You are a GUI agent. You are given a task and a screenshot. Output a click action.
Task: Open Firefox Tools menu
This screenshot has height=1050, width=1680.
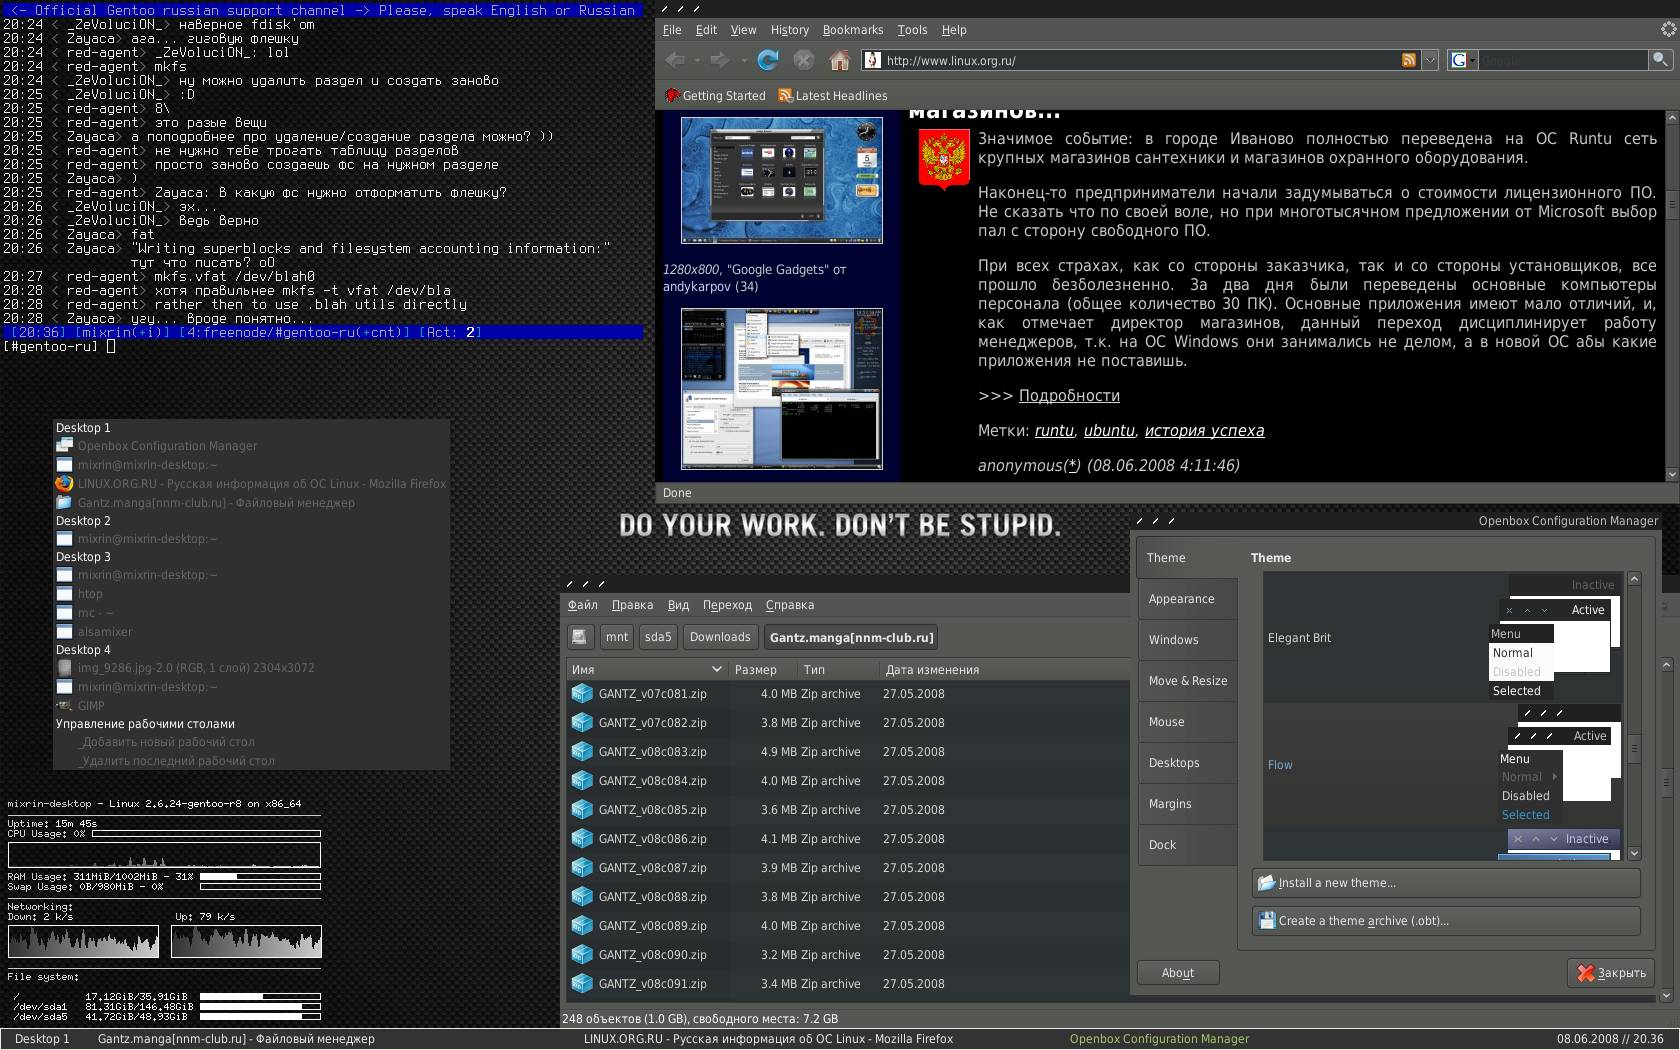coord(912,30)
